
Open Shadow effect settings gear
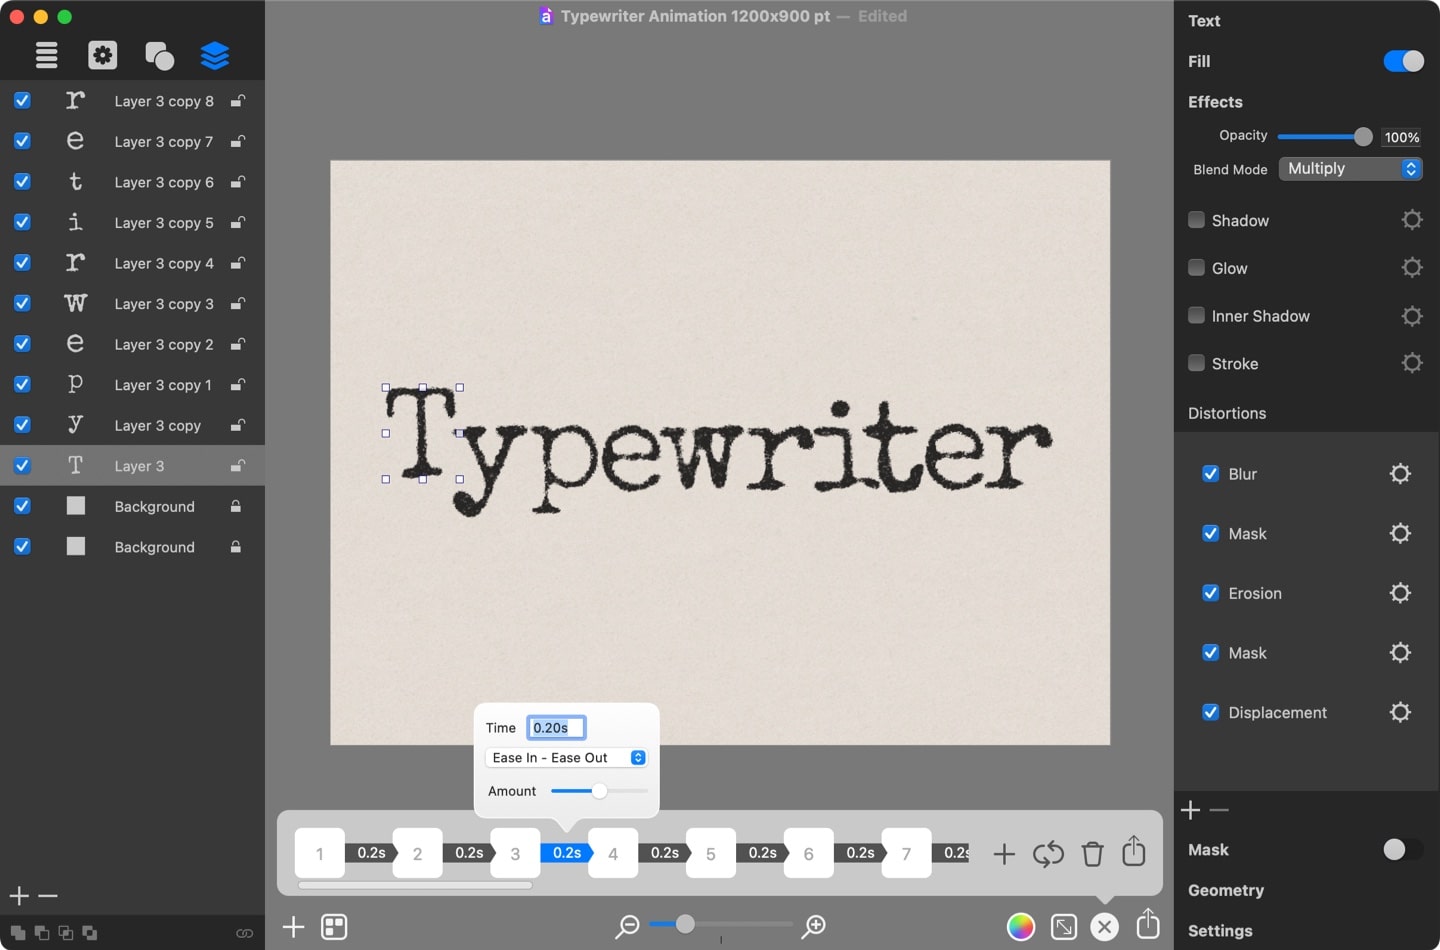click(1411, 219)
